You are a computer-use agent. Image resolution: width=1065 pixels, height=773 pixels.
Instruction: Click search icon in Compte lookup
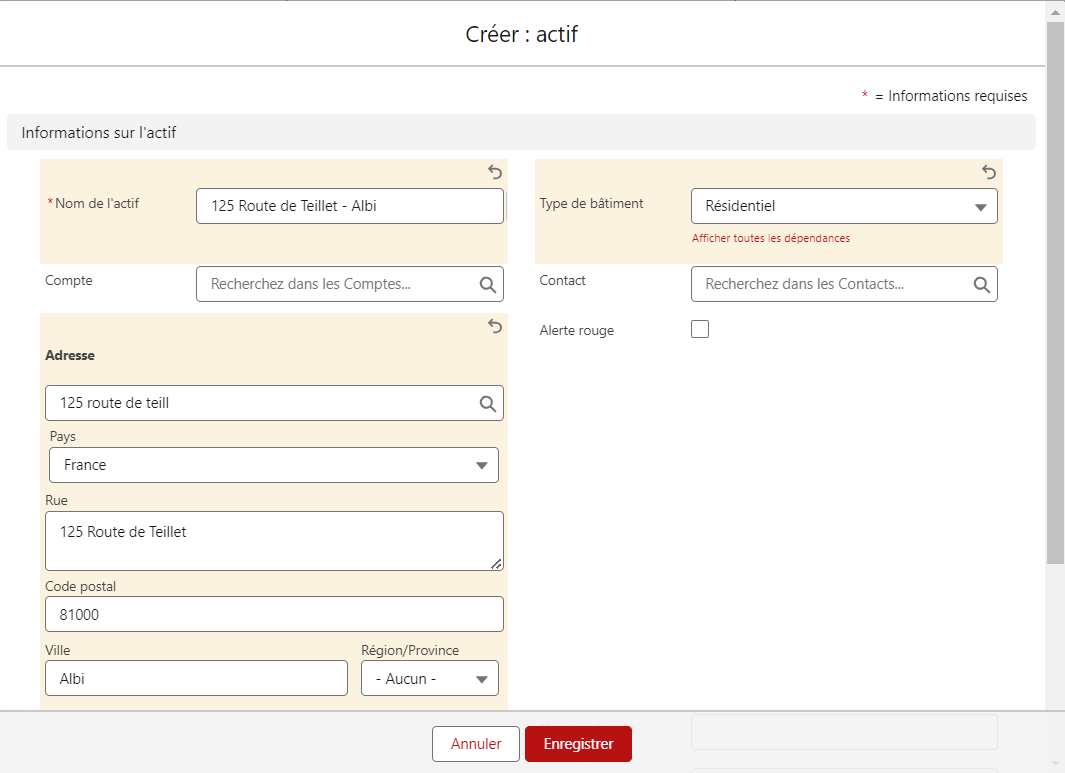[488, 285]
